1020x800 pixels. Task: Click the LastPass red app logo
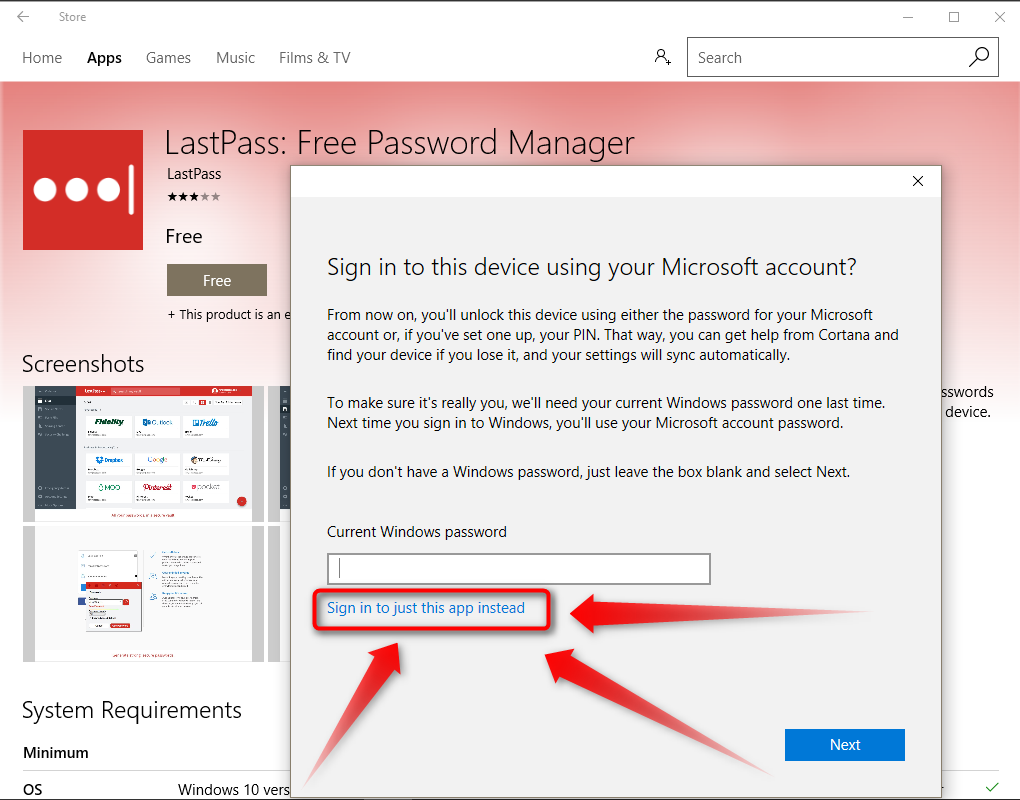(x=83, y=189)
